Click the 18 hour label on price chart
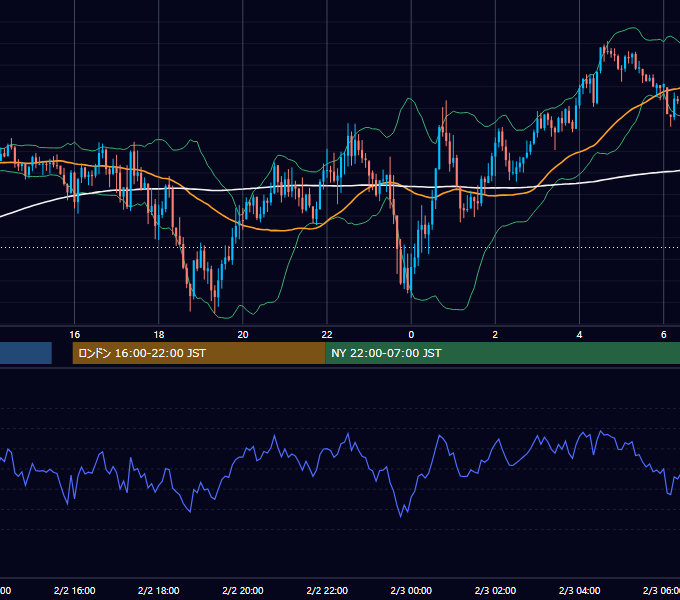This screenshot has height=600, width=680. coord(159,334)
